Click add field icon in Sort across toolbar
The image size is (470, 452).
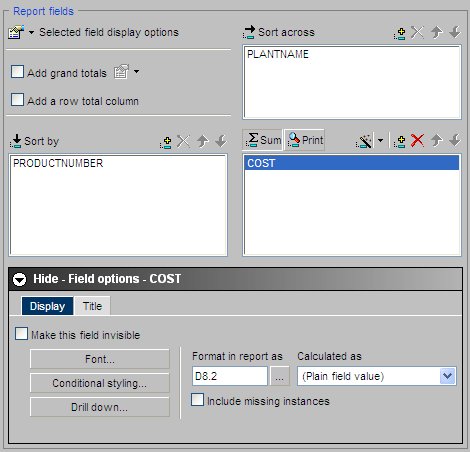click(399, 33)
